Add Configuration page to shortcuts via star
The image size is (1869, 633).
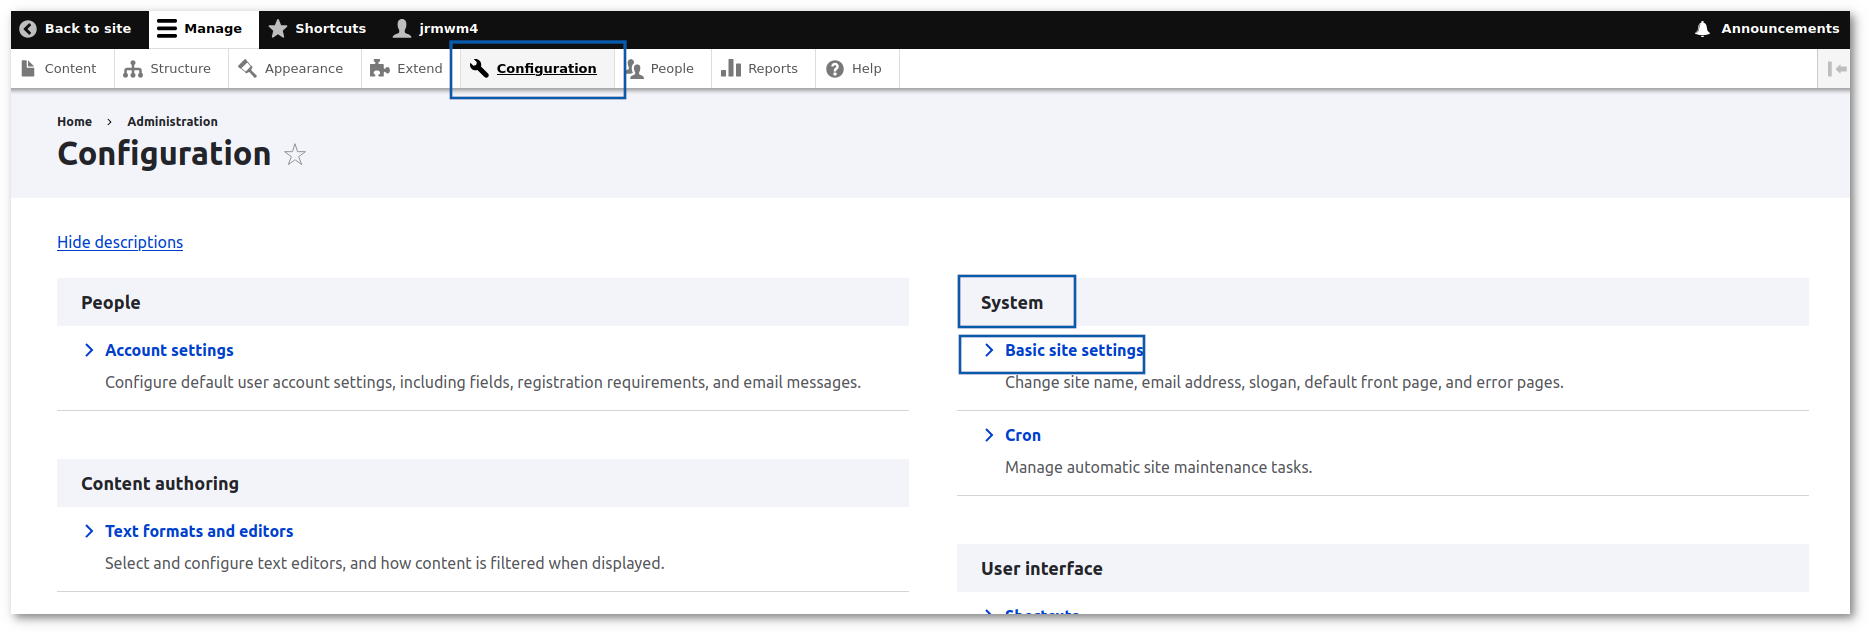tap(295, 155)
